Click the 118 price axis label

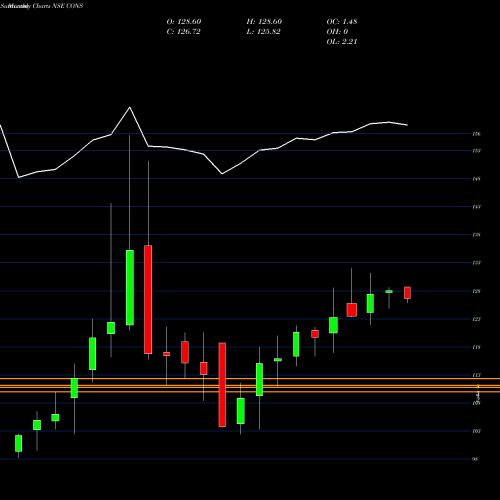pos(476,347)
